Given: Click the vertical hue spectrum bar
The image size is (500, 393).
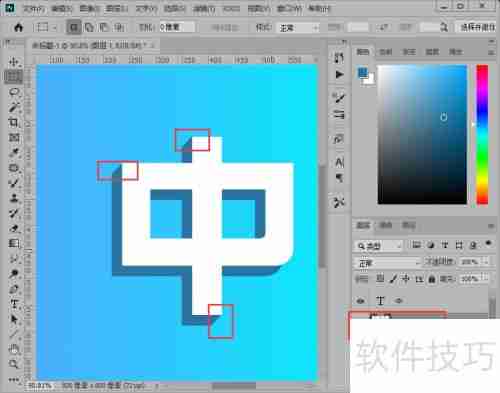Looking at the screenshot, I should pos(482,134).
